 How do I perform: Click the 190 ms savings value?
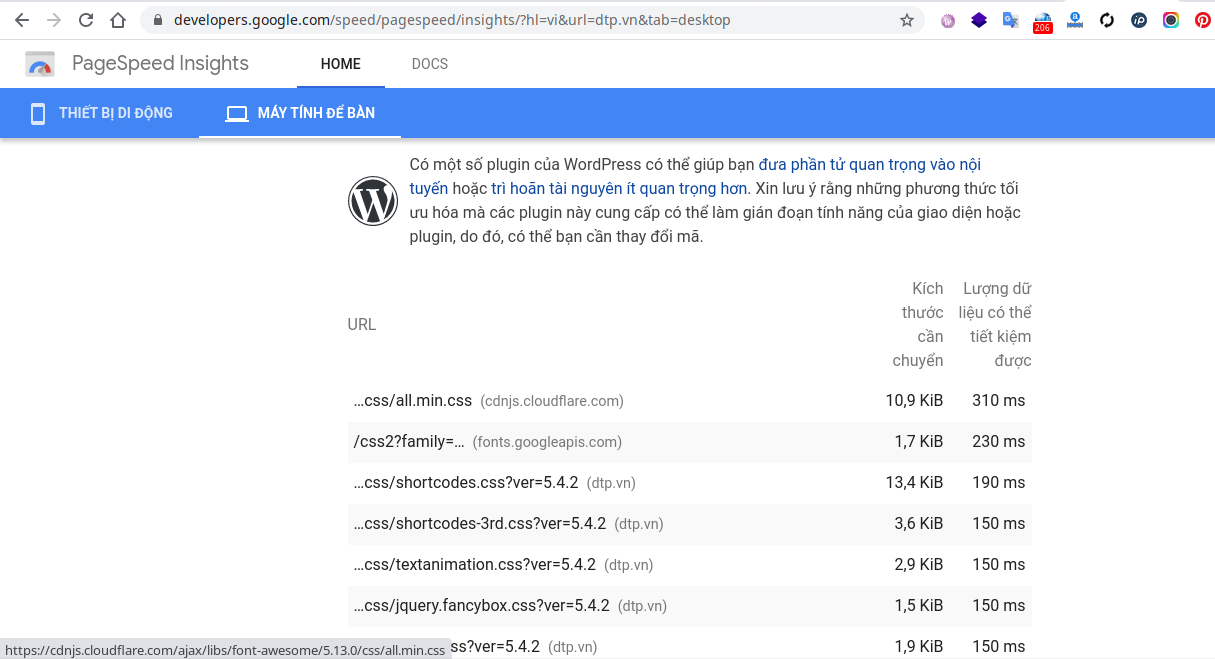click(999, 482)
